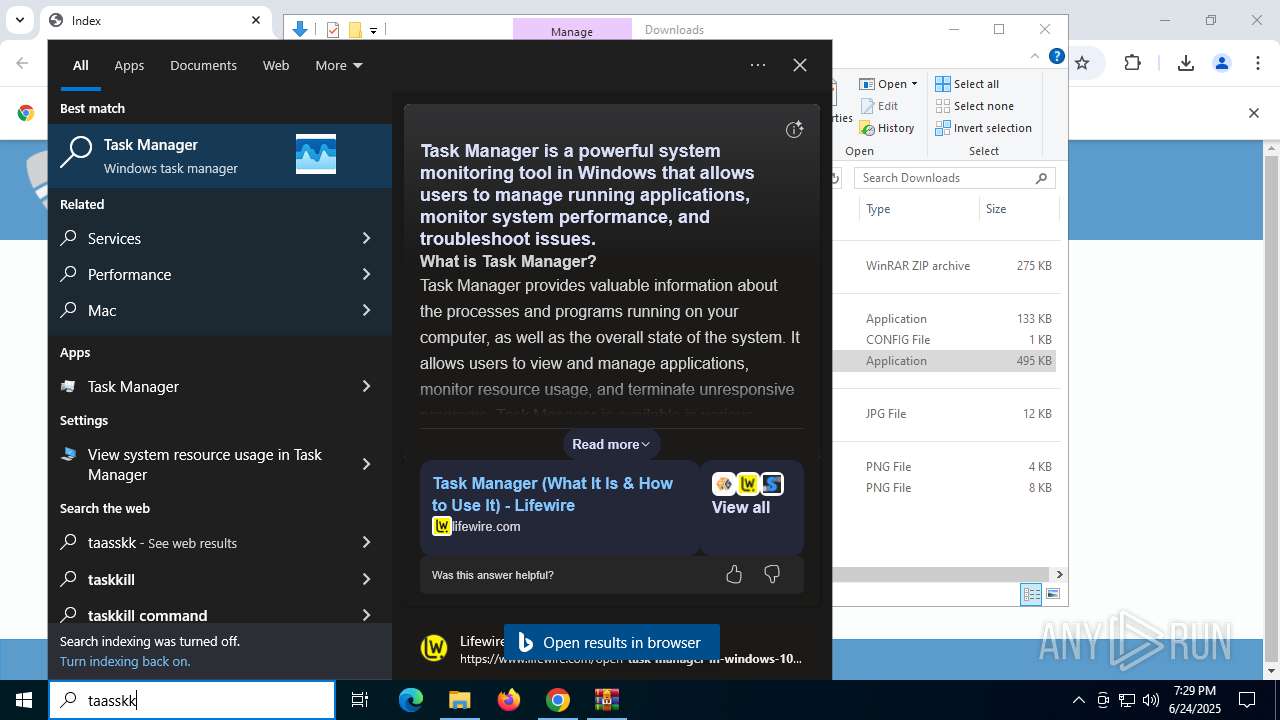Show hidden system tray icons
This screenshot has width=1280, height=720.
tap(1078, 700)
